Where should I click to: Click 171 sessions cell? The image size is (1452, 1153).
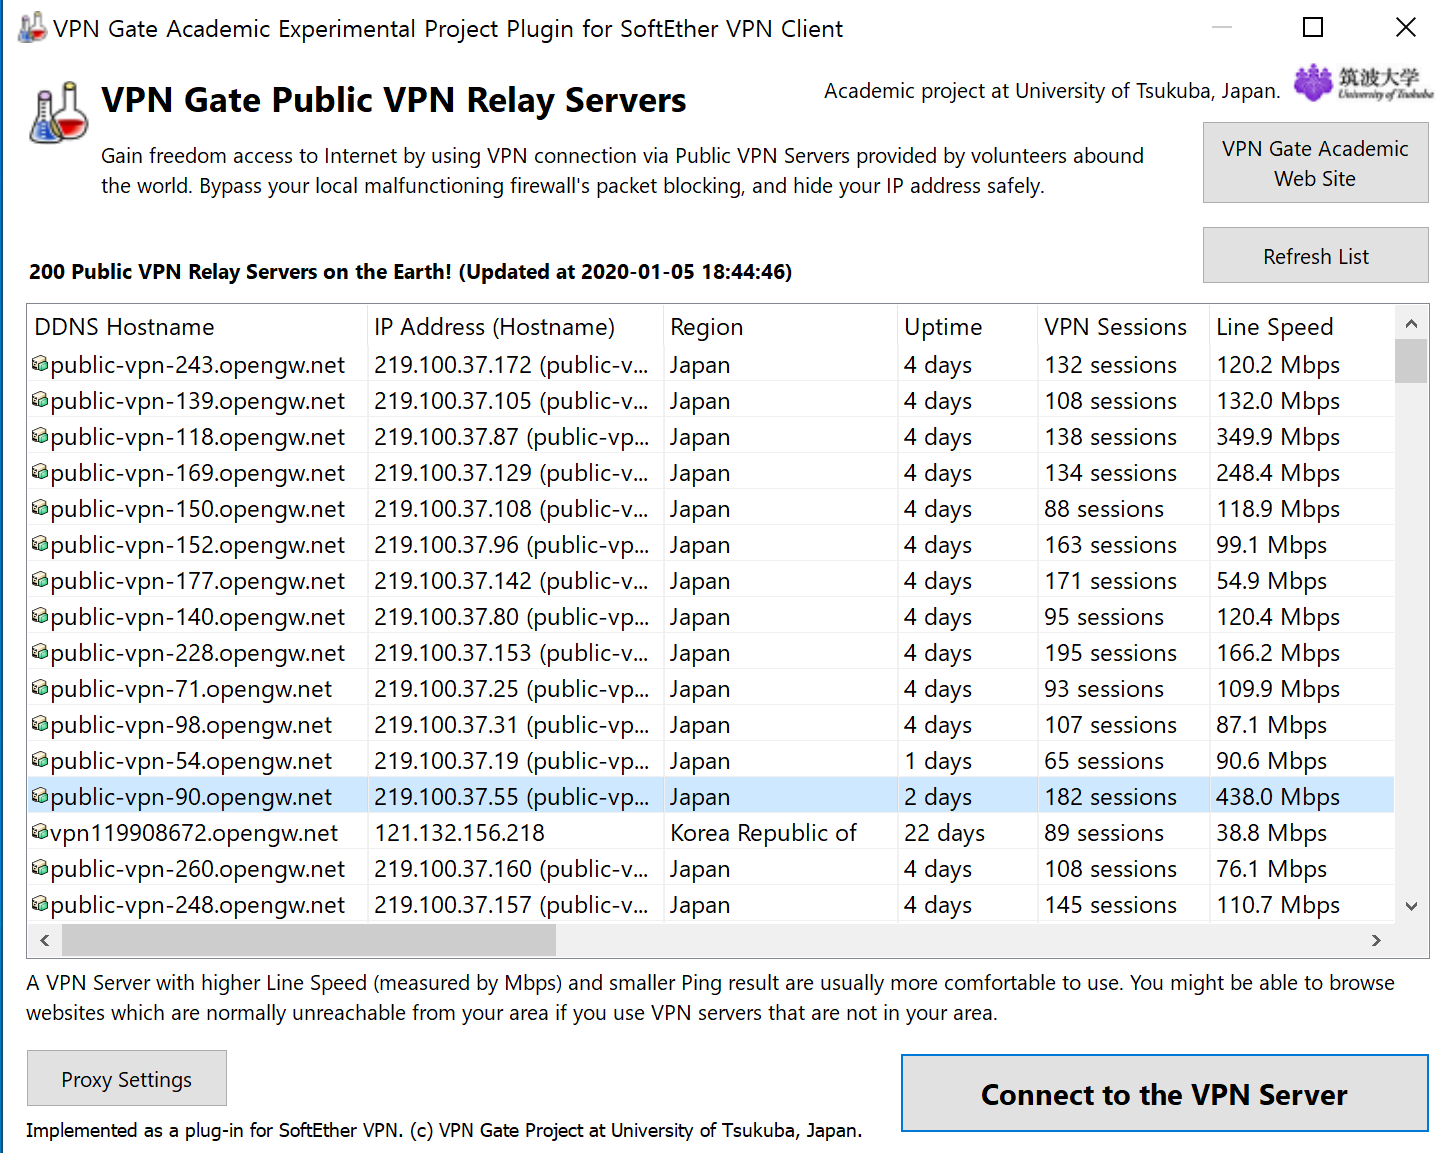(x=1110, y=581)
